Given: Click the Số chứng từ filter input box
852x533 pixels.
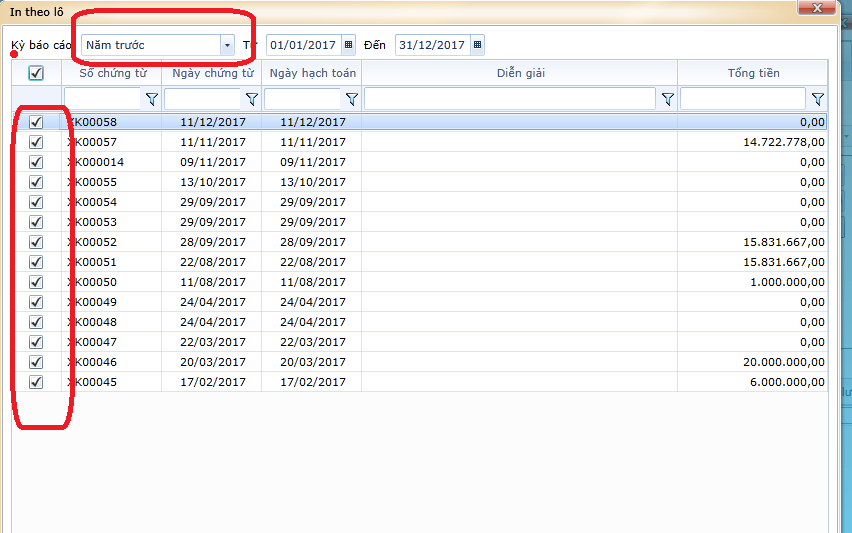Looking at the screenshot, I should point(103,99).
